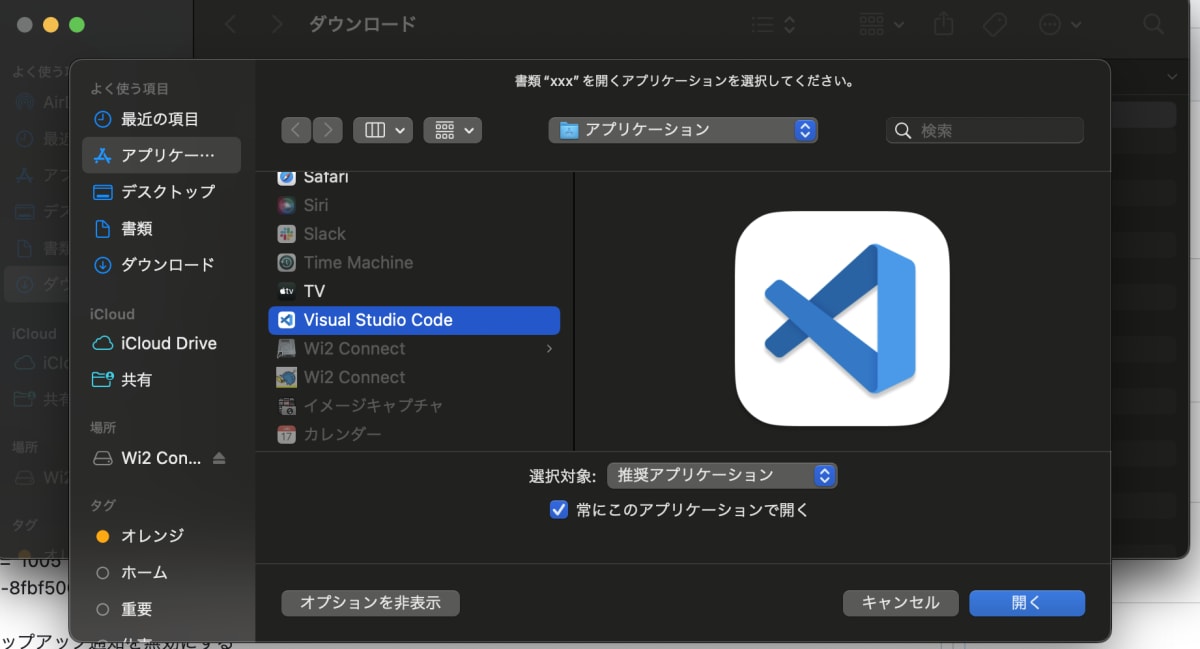The height and width of the screenshot is (649, 1200).
Task: Click the Wi2 Connect folder icon with chevron
Action: pos(287,349)
